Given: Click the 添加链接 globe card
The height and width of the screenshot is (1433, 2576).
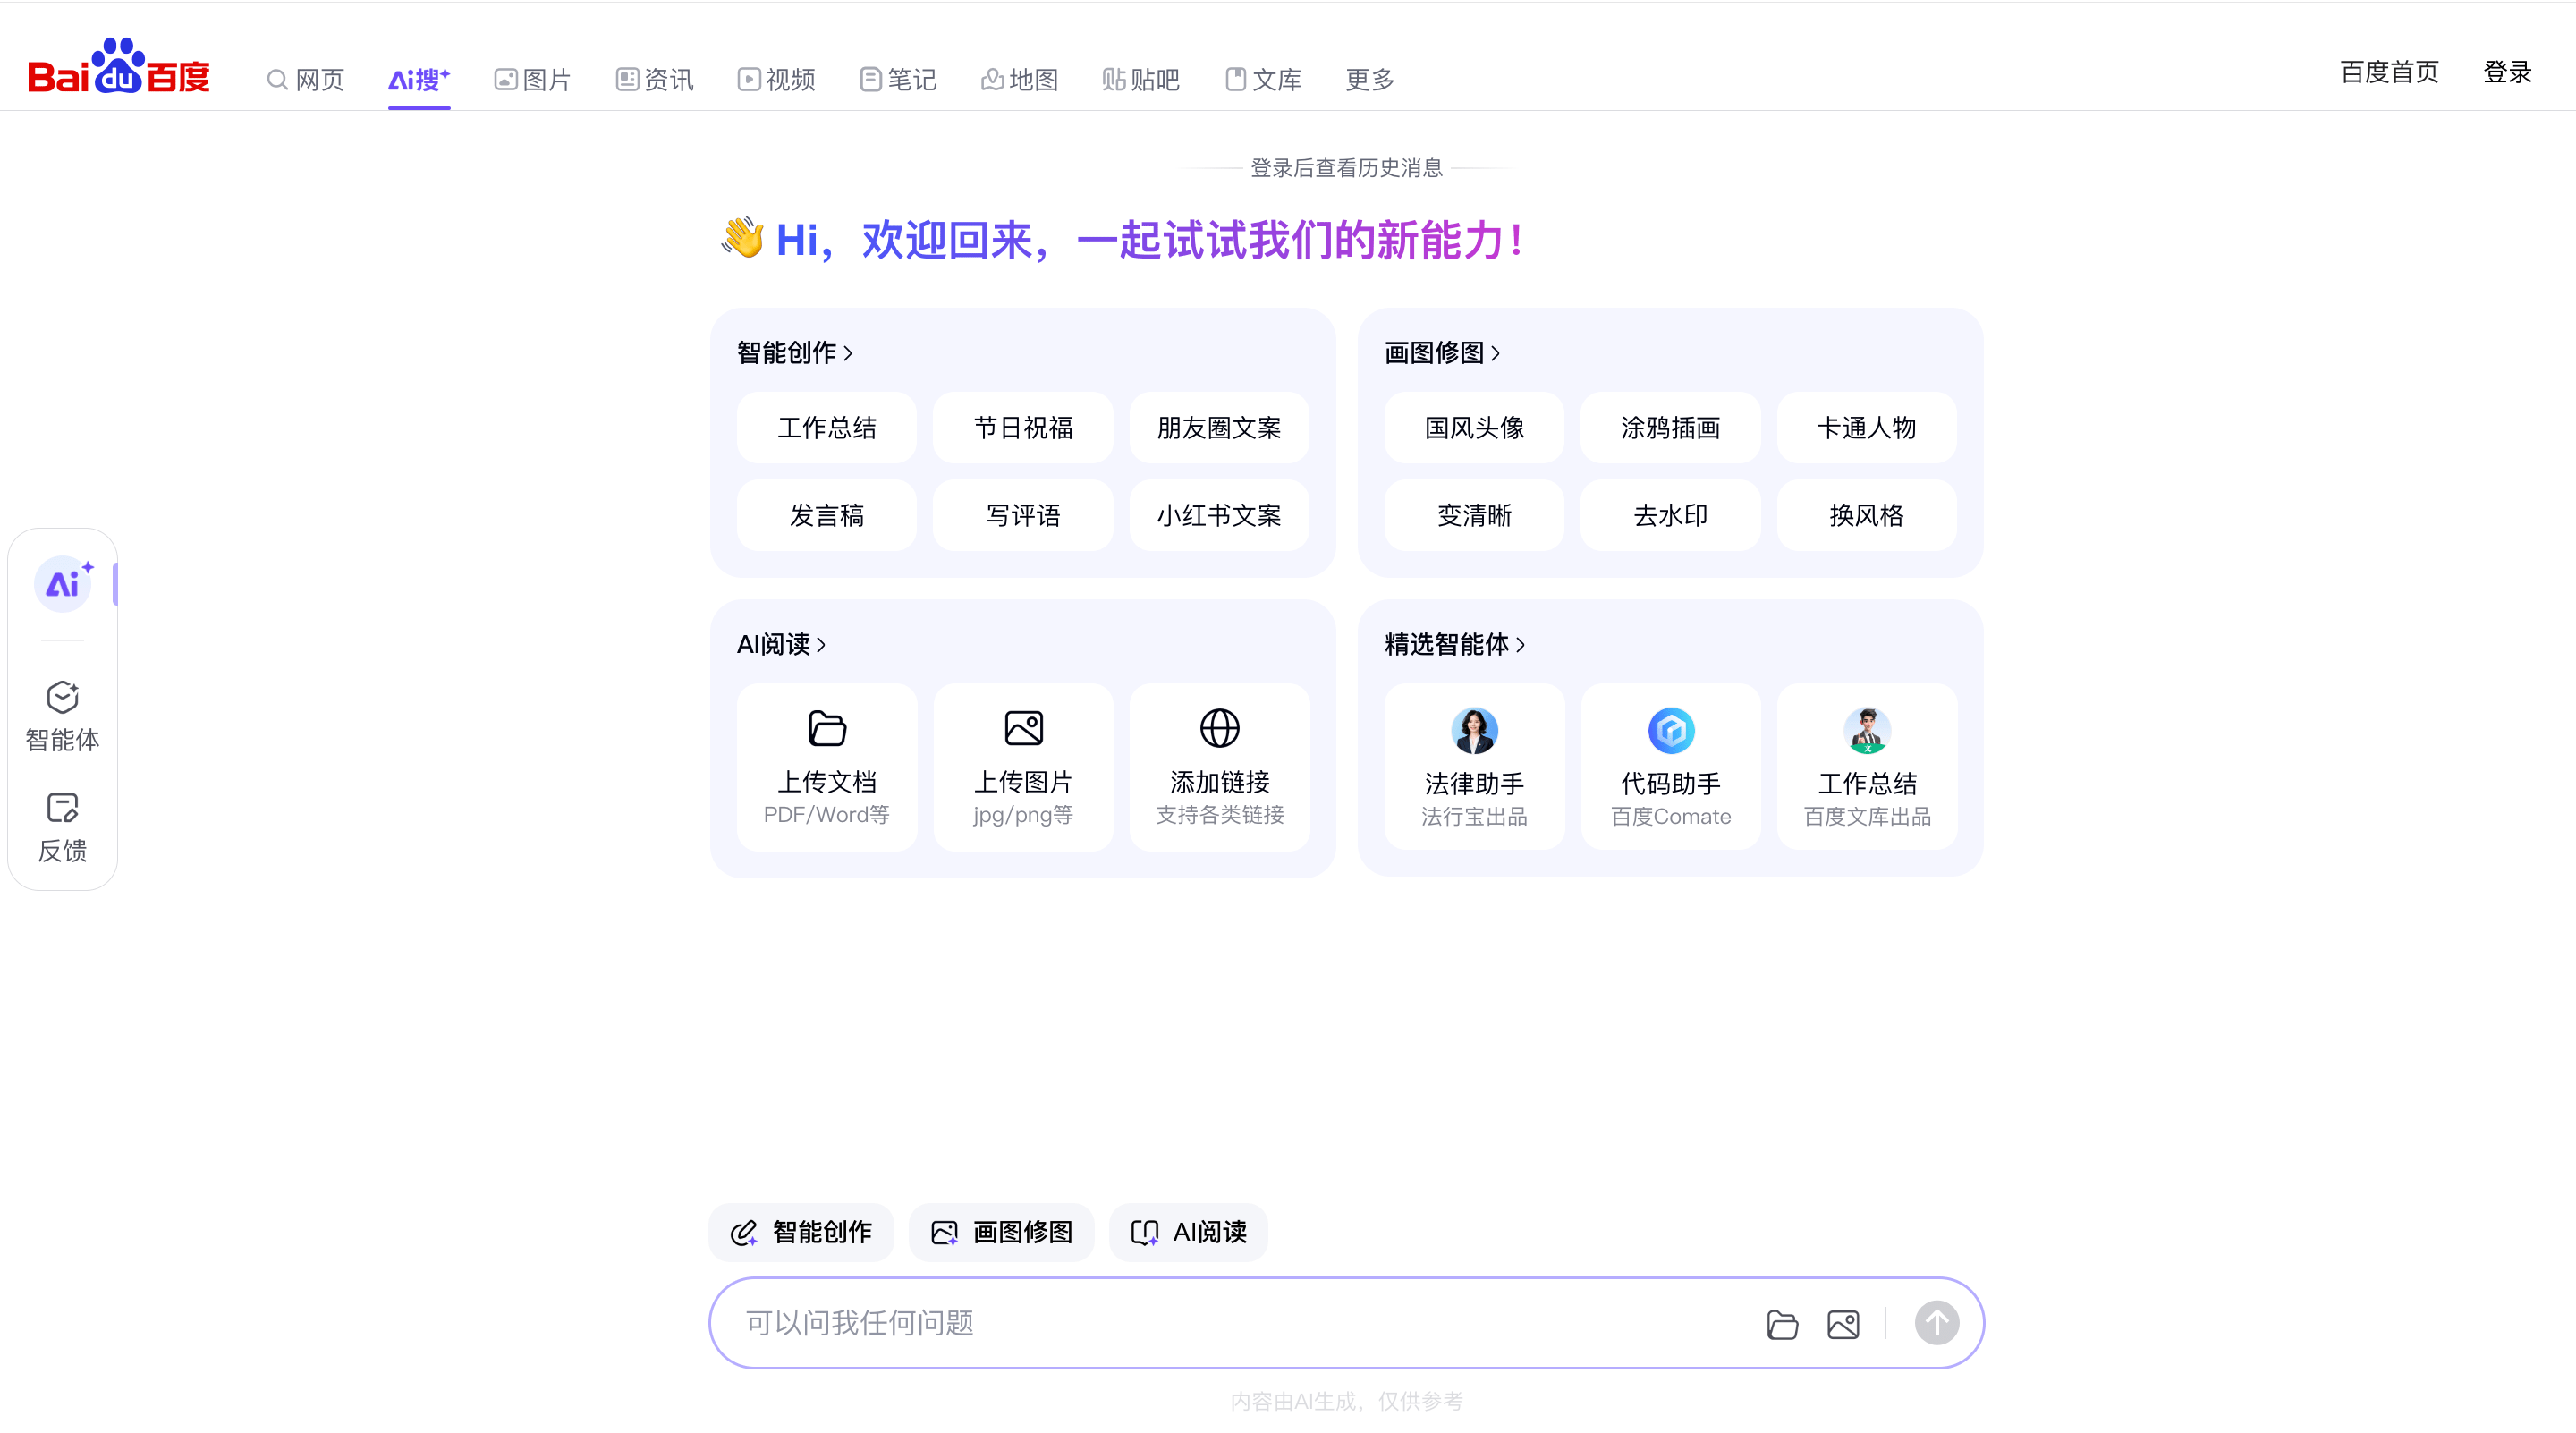Looking at the screenshot, I should 1219,767.
